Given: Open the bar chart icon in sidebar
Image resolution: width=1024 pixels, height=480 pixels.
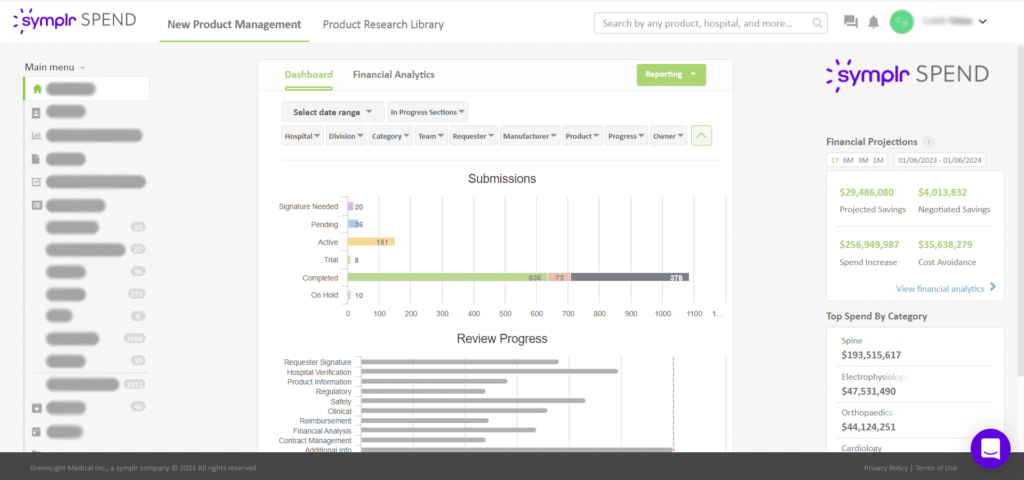Looking at the screenshot, I should [37, 136].
